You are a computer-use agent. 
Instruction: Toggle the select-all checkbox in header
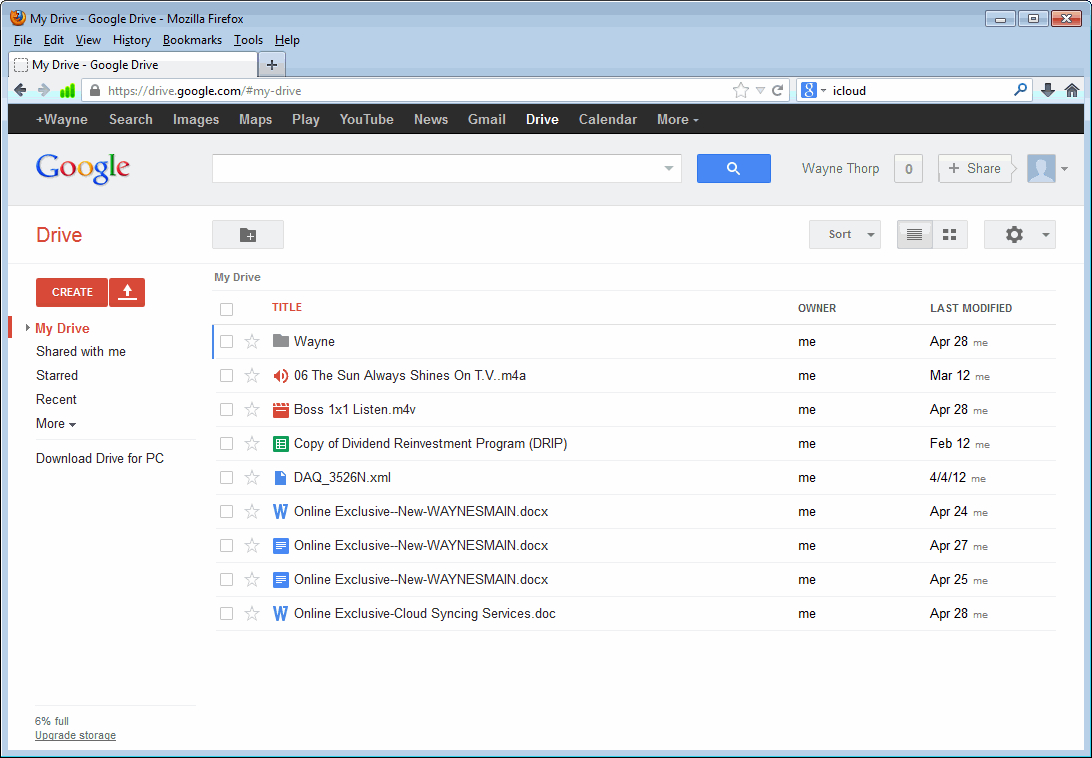[x=226, y=309]
